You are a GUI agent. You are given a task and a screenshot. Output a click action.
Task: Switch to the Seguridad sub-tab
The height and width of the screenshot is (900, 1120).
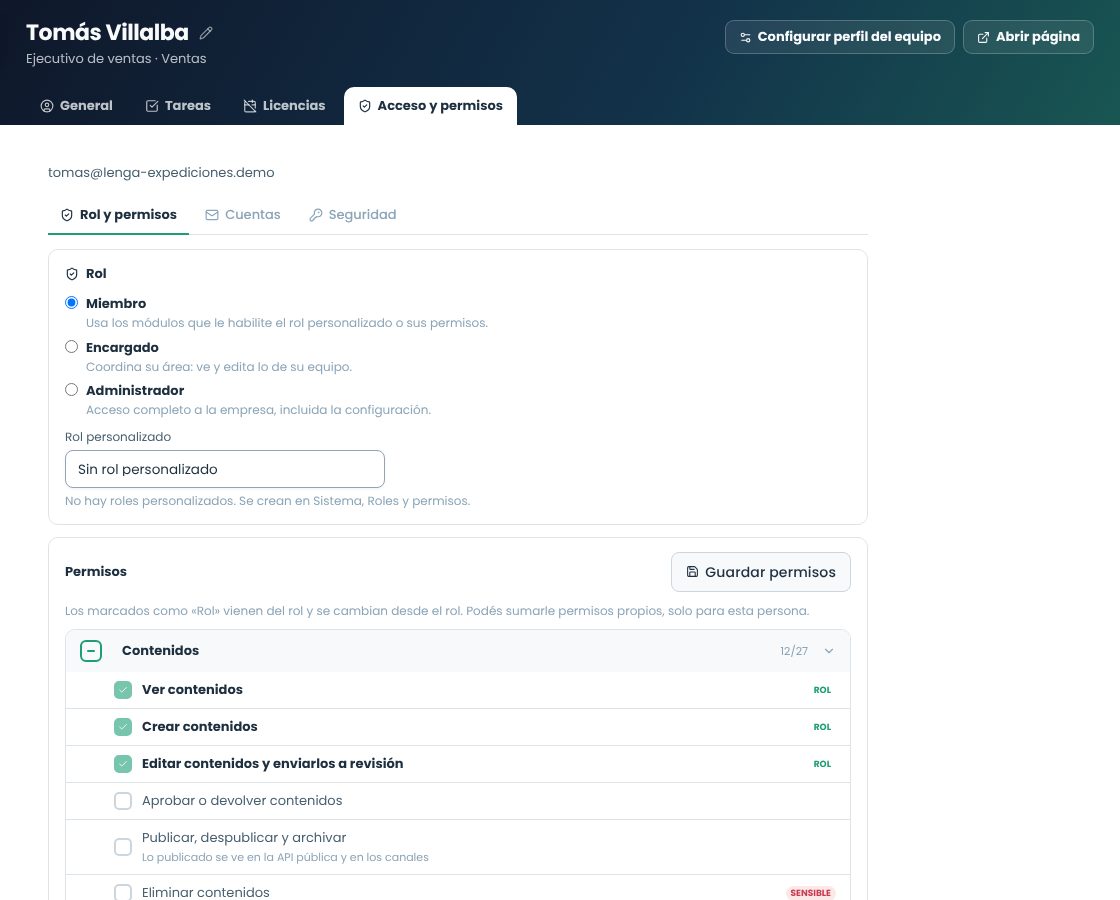[353, 215]
